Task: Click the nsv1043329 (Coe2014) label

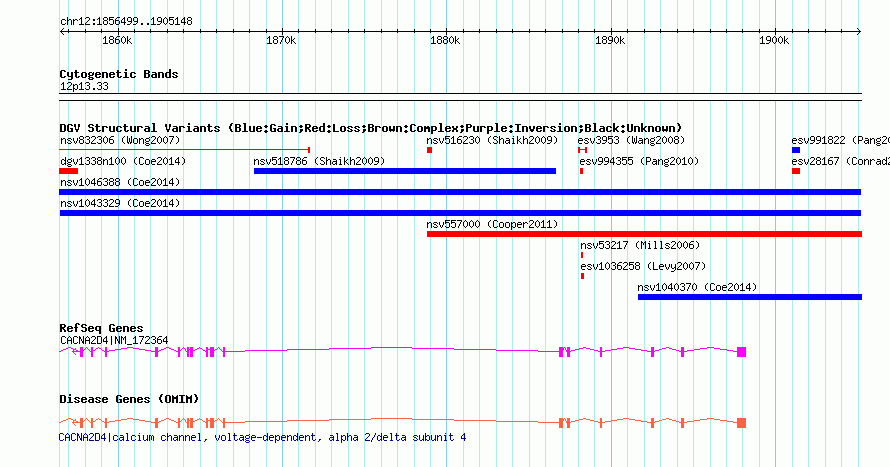Action: coord(120,203)
